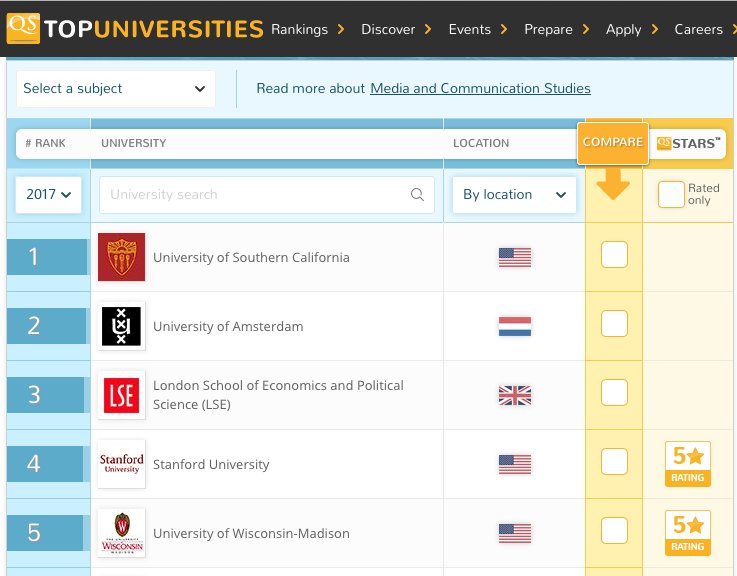Open London School of Economics page
737x576 pixels.
(x=278, y=395)
